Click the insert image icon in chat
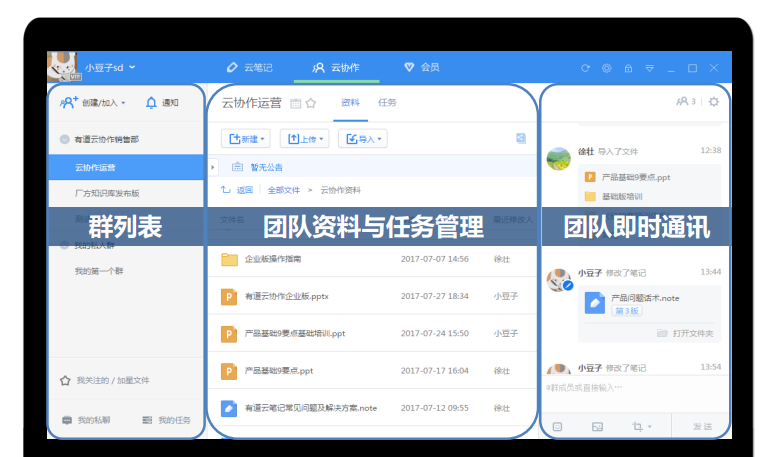This screenshot has height=457, width=773. (x=597, y=426)
